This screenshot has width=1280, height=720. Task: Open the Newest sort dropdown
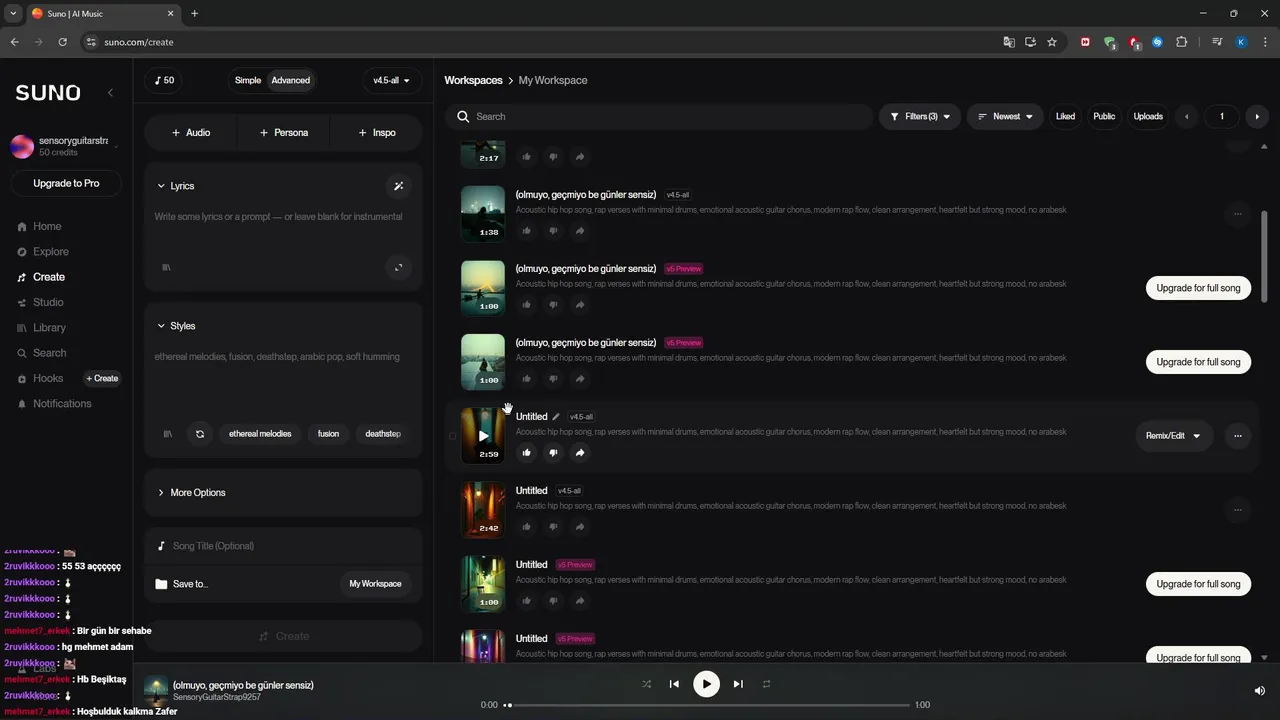1005,117
